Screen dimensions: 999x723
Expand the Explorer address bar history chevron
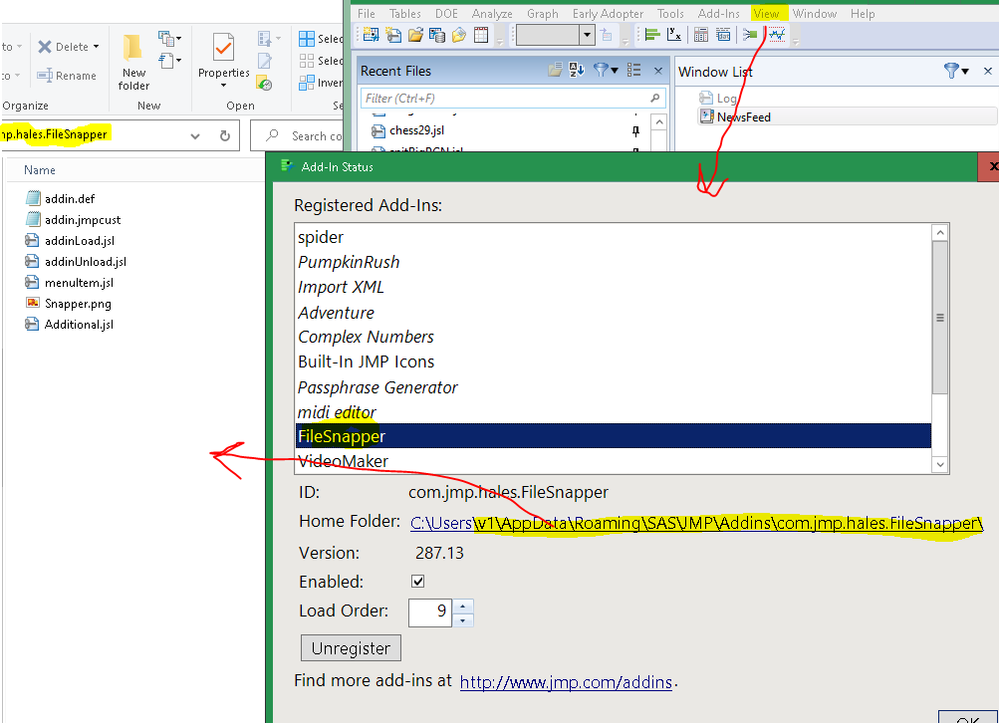pyautogui.click(x=195, y=136)
